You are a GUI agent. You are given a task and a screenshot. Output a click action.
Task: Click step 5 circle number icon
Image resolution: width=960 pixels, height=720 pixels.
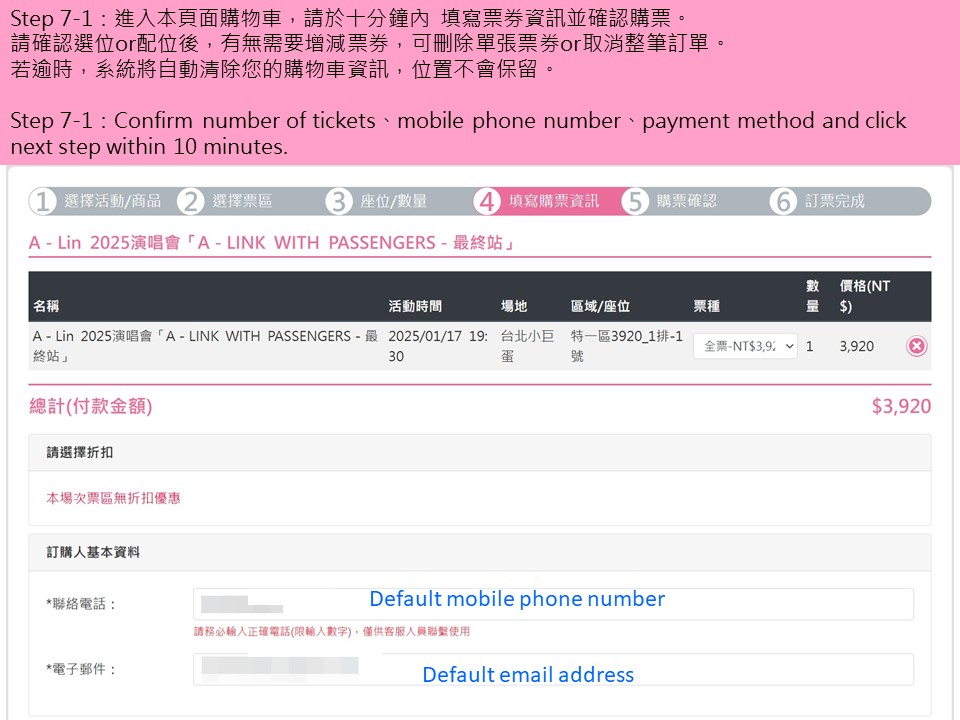pos(636,201)
